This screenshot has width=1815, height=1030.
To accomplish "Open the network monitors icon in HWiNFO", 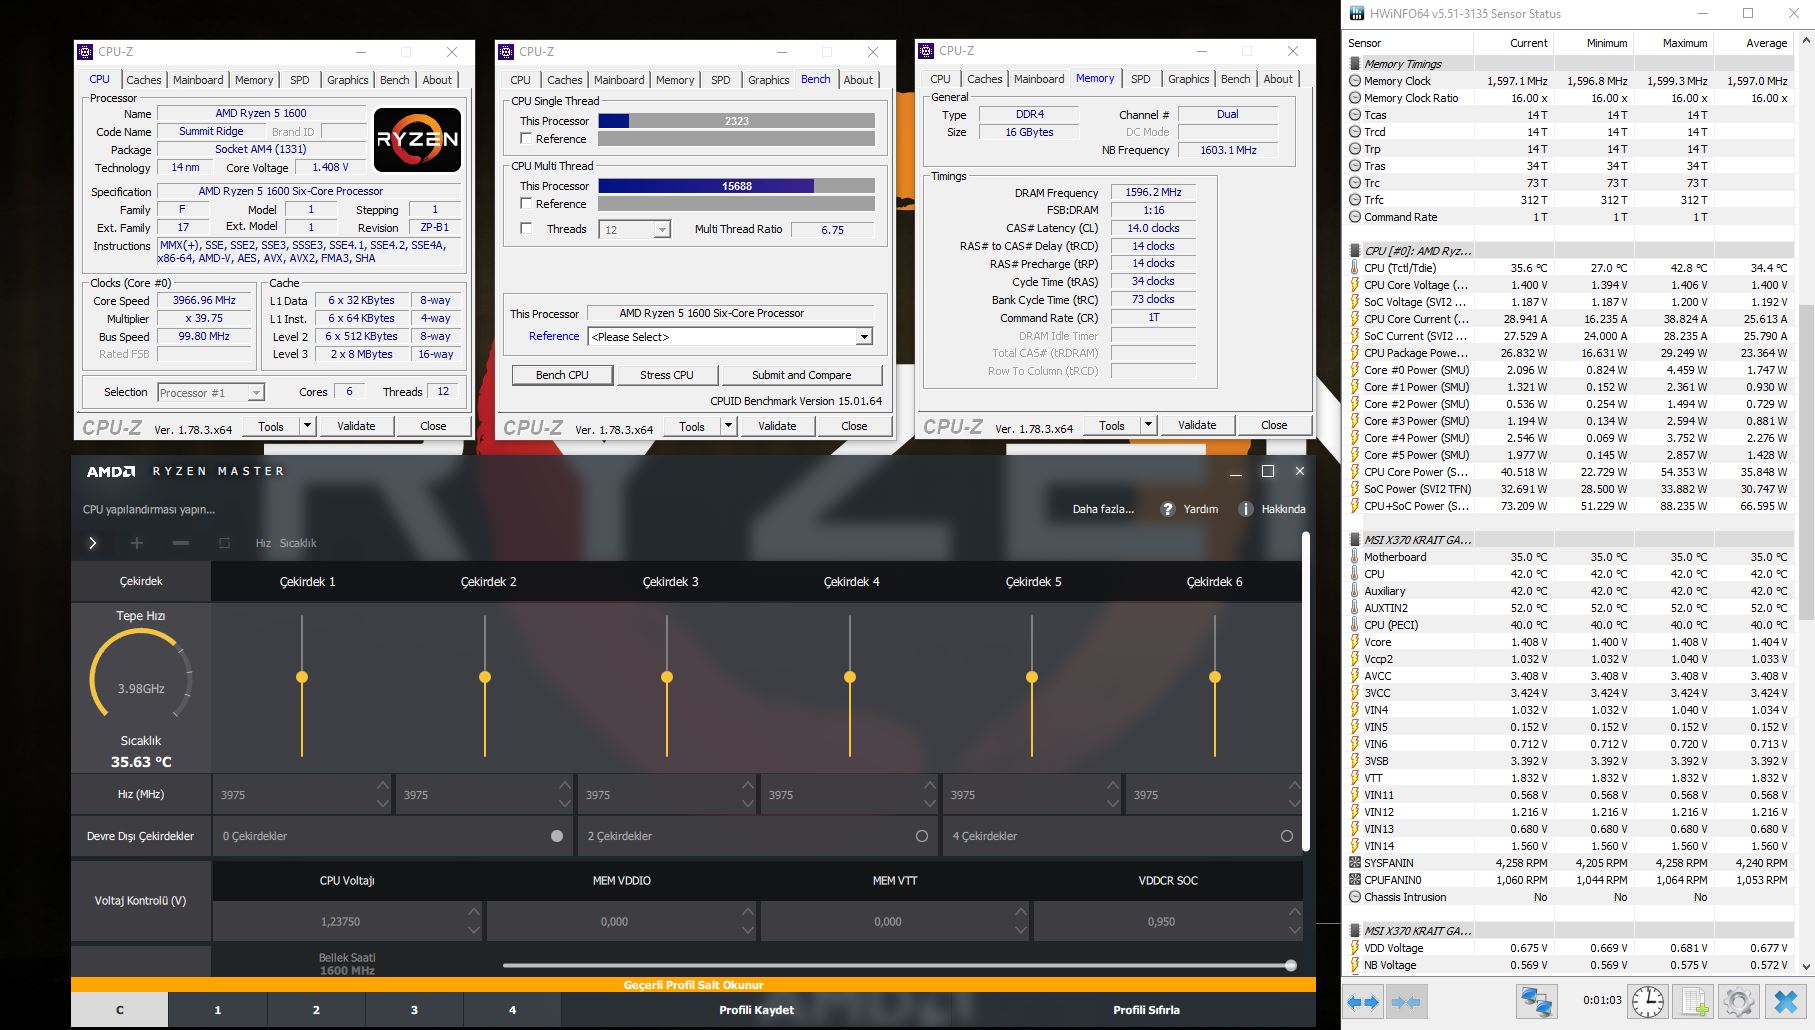I will 1536,1001.
